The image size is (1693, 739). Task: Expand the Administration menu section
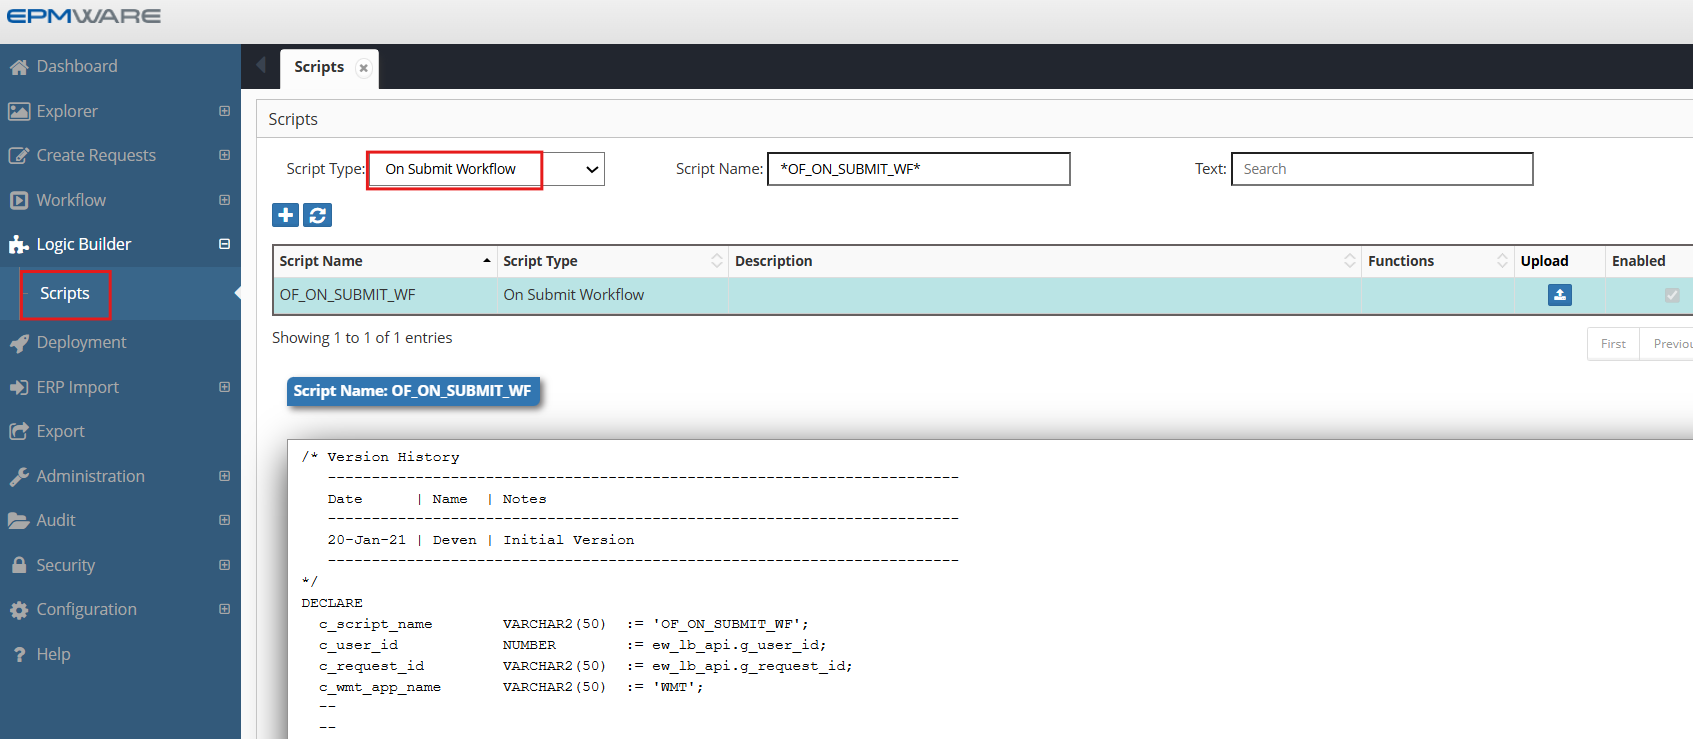[x=224, y=476]
